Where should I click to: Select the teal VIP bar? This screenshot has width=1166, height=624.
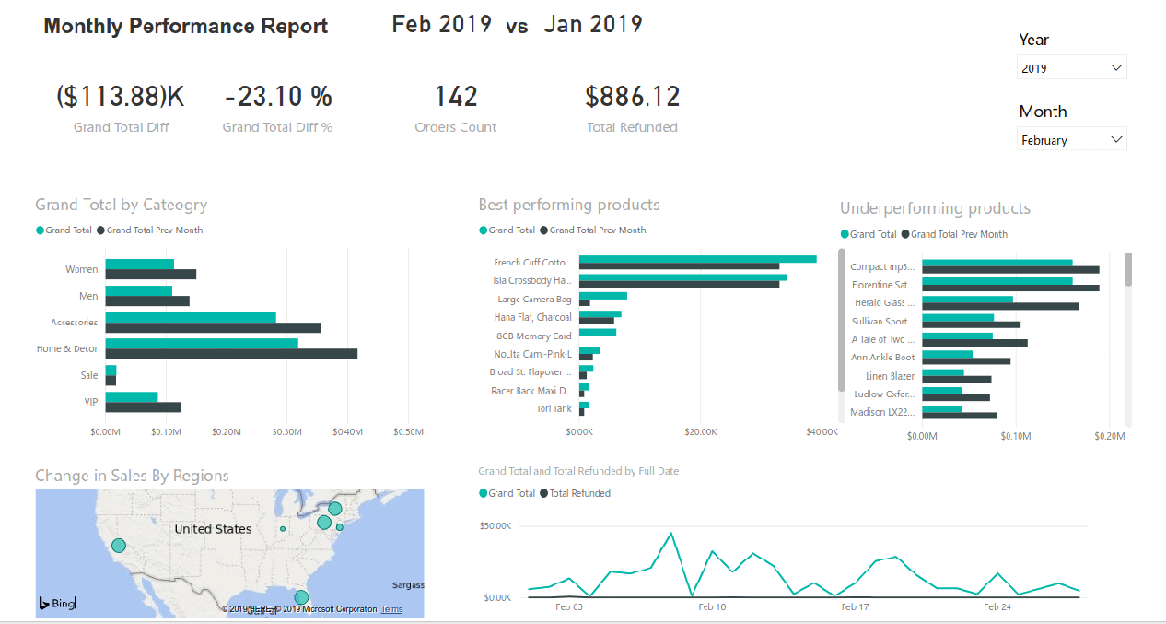[x=132, y=397]
